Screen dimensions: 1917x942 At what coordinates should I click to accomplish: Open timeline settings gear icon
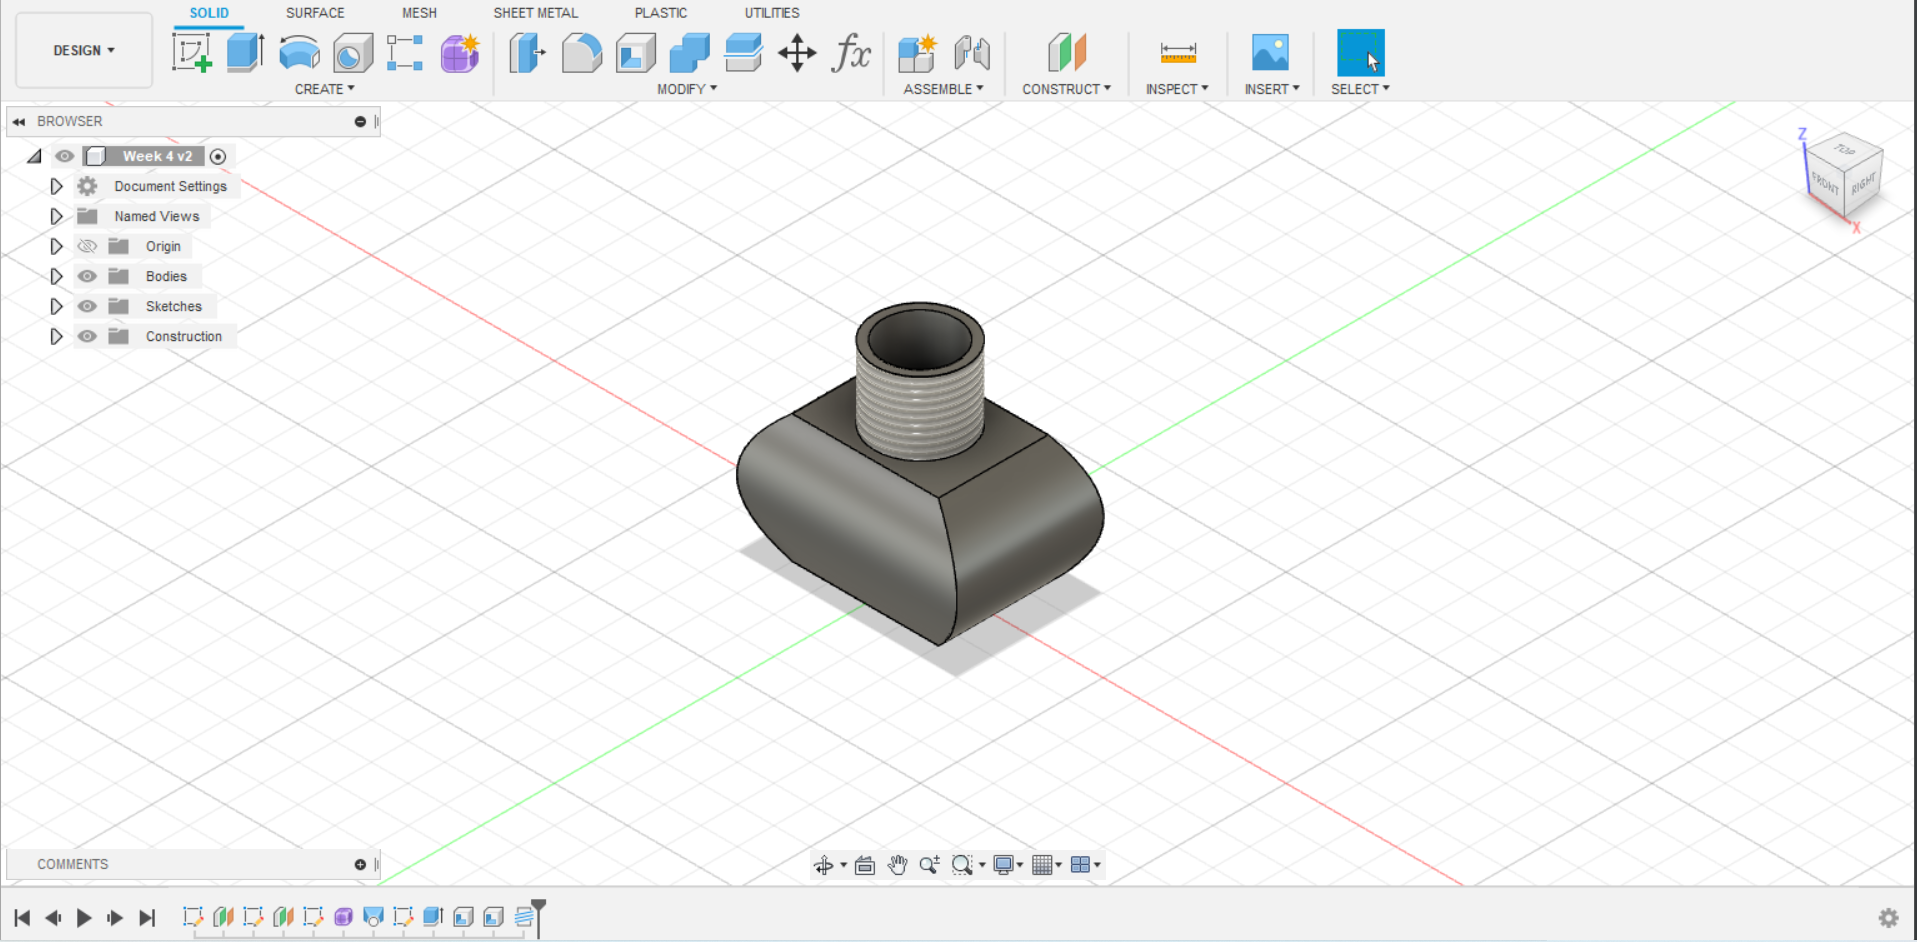pyautogui.click(x=1888, y=917)
